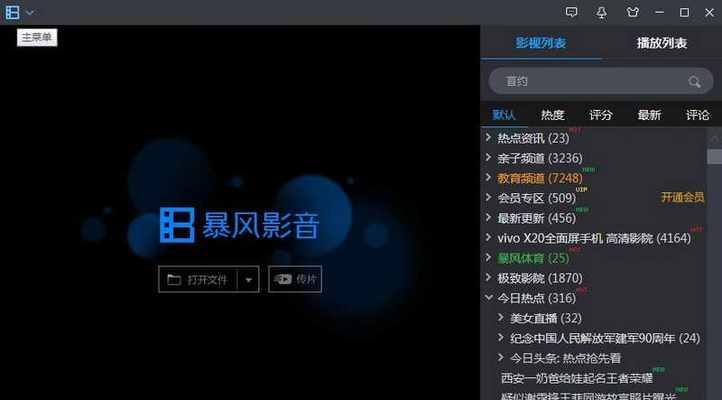Switch to the 影视列表 tab
The width and height of the screenshot is (722, 400).
(x=541, y=43)
